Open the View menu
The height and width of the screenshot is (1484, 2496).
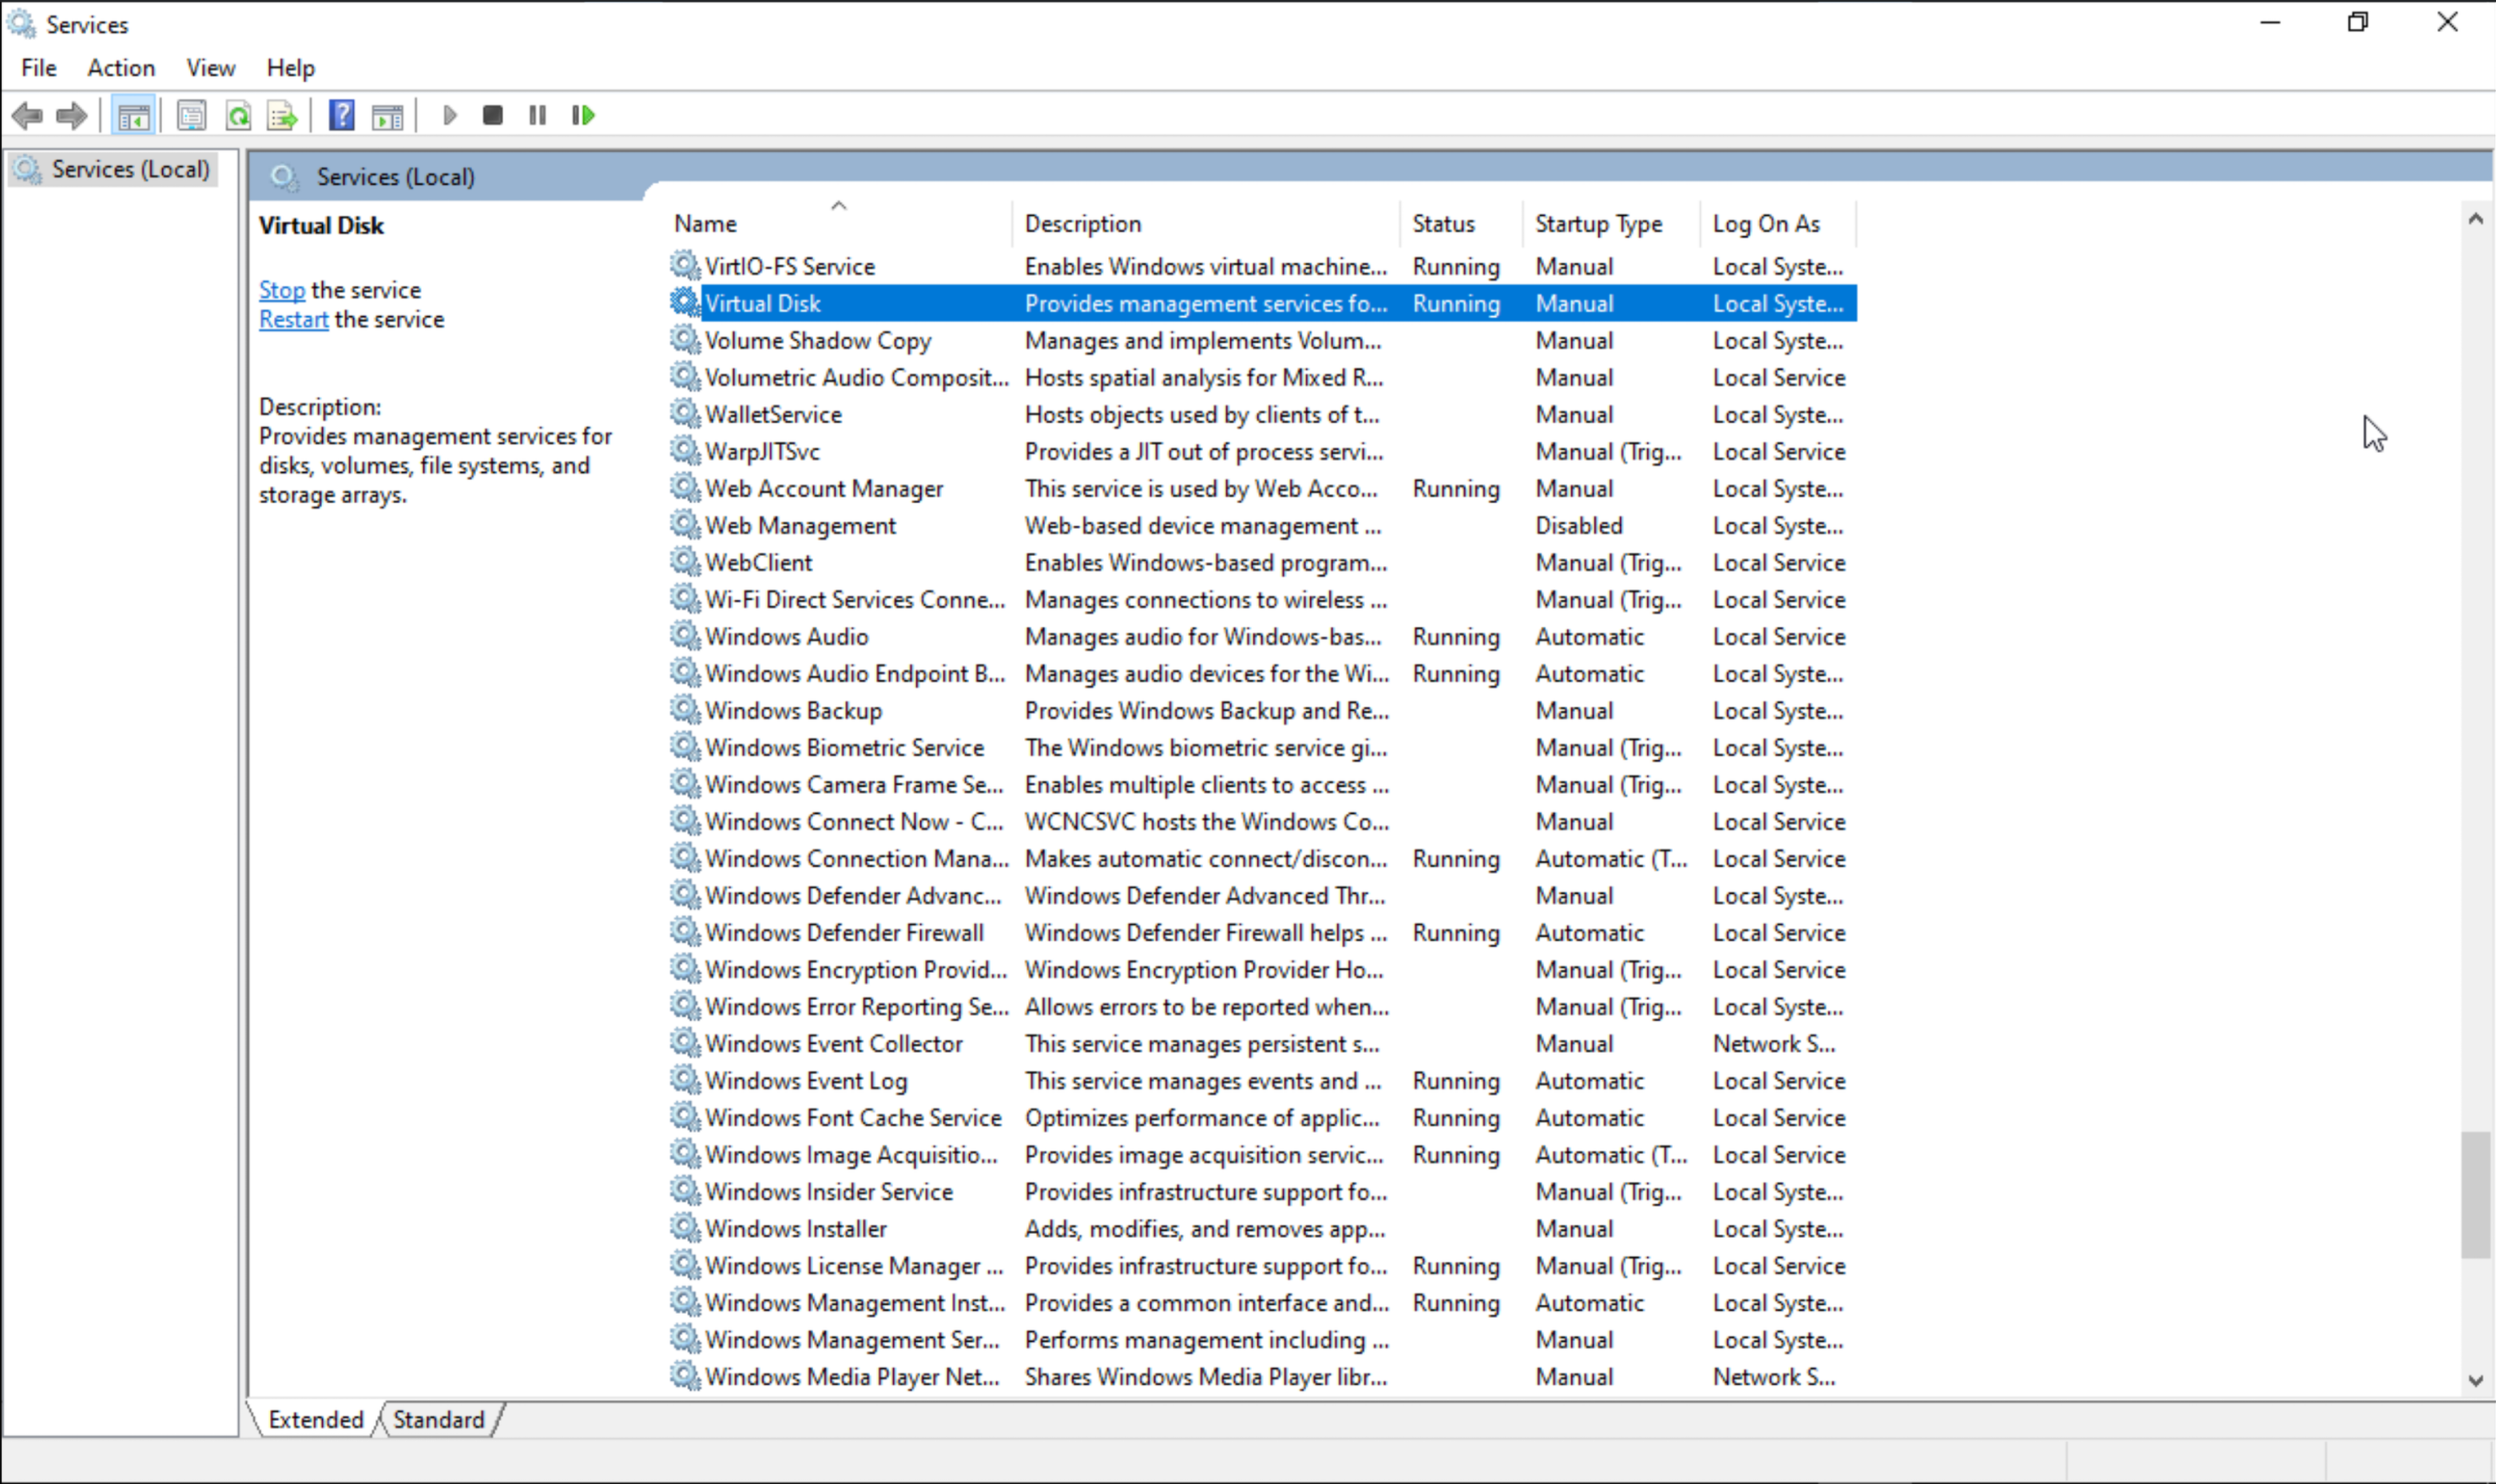209,67
